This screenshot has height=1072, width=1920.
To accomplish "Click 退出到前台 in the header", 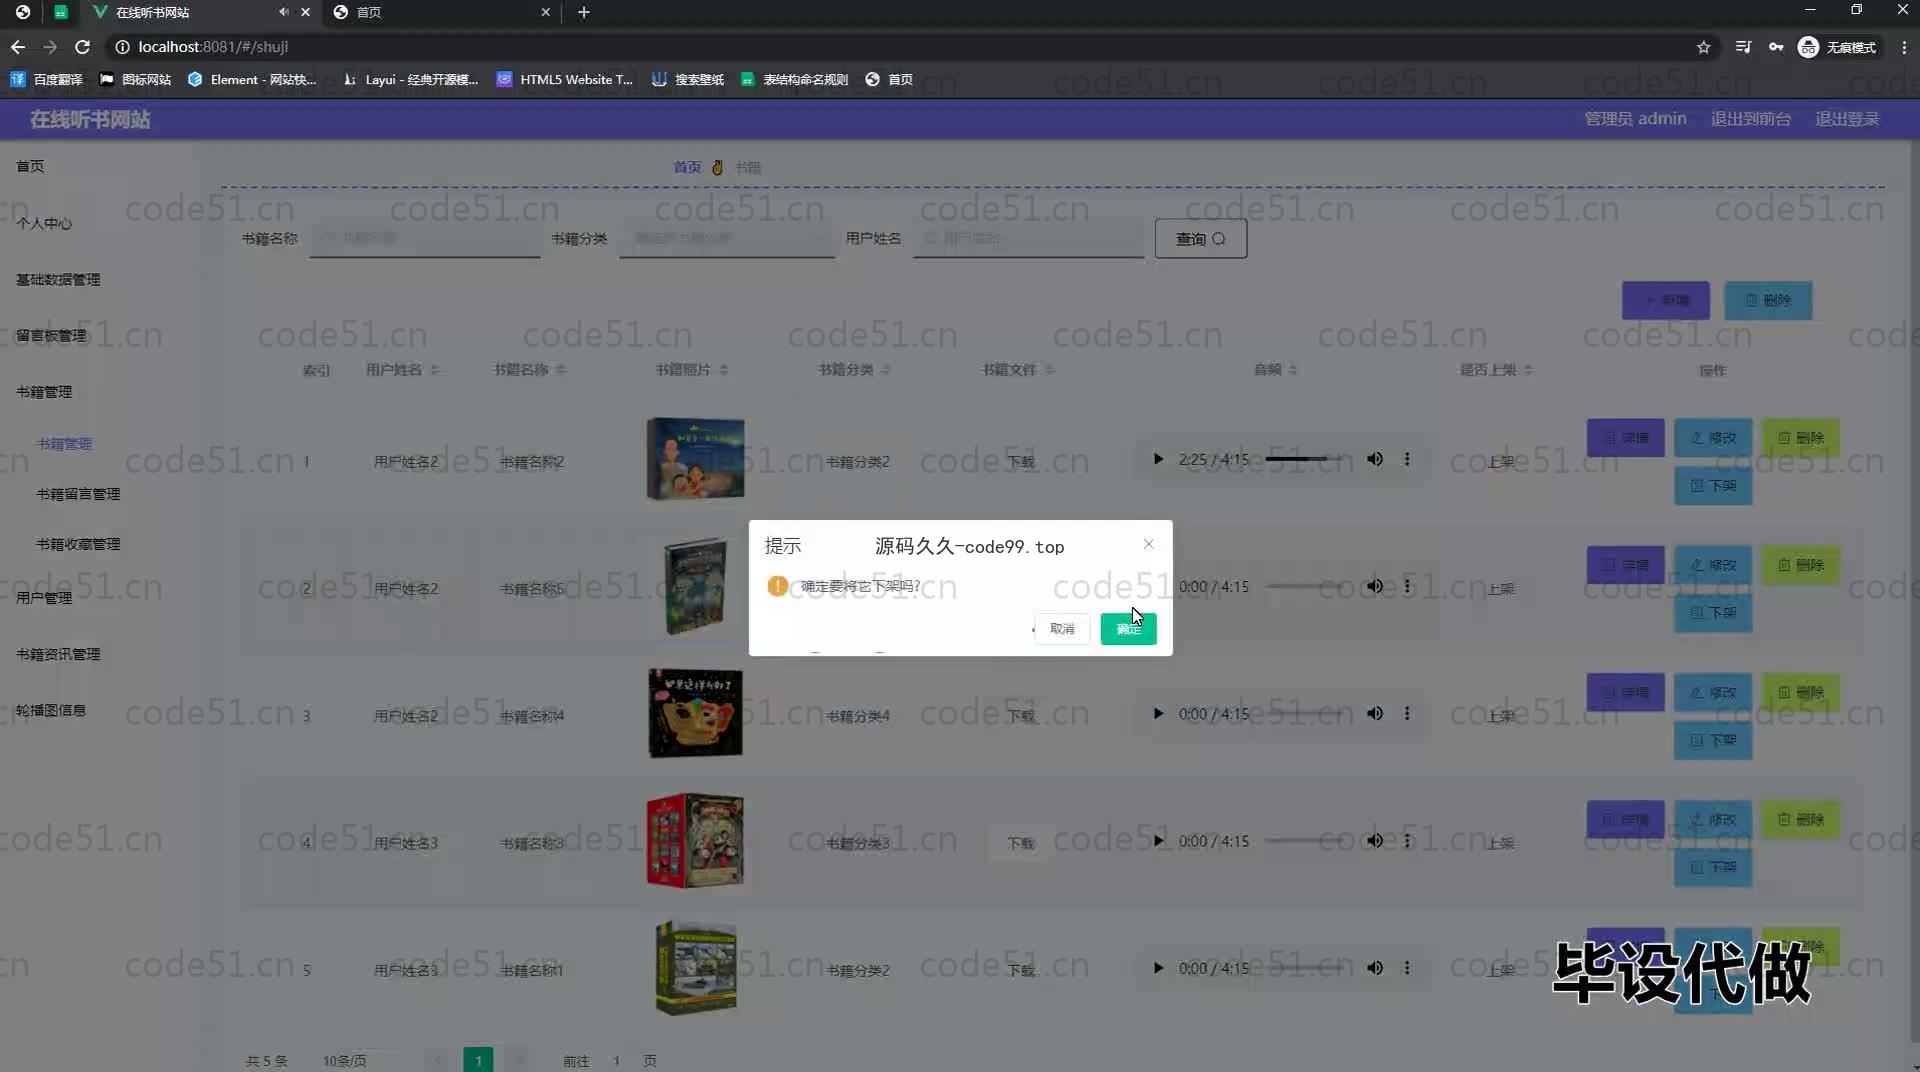I will click(x=1750, y=119).
